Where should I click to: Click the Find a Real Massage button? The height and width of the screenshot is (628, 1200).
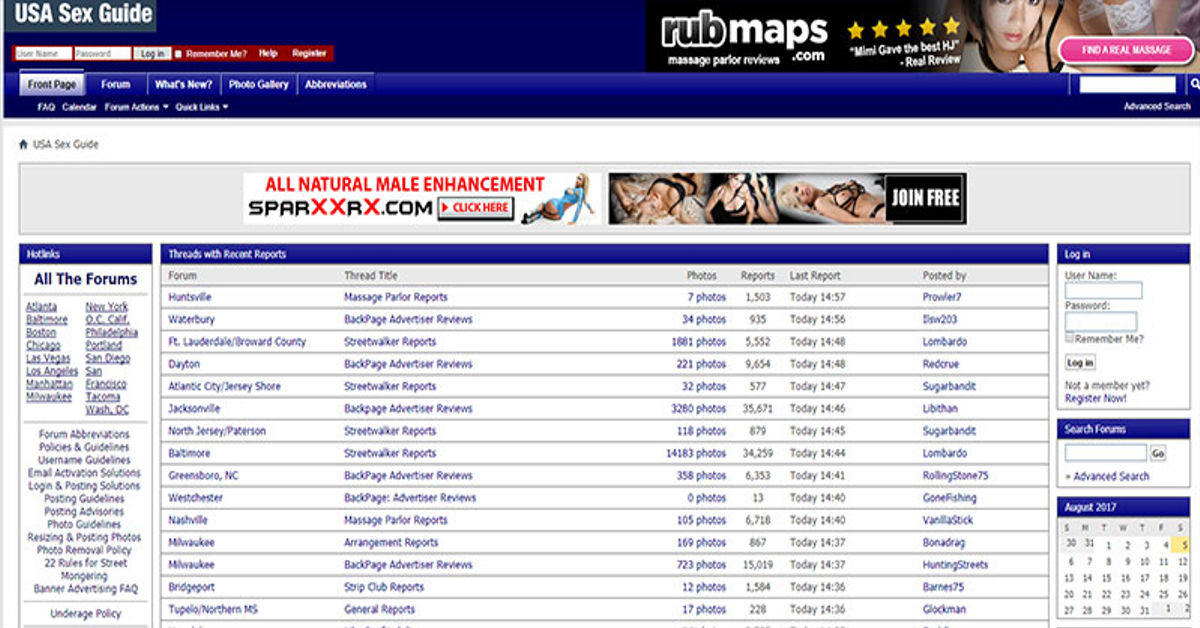[1126, 50]
